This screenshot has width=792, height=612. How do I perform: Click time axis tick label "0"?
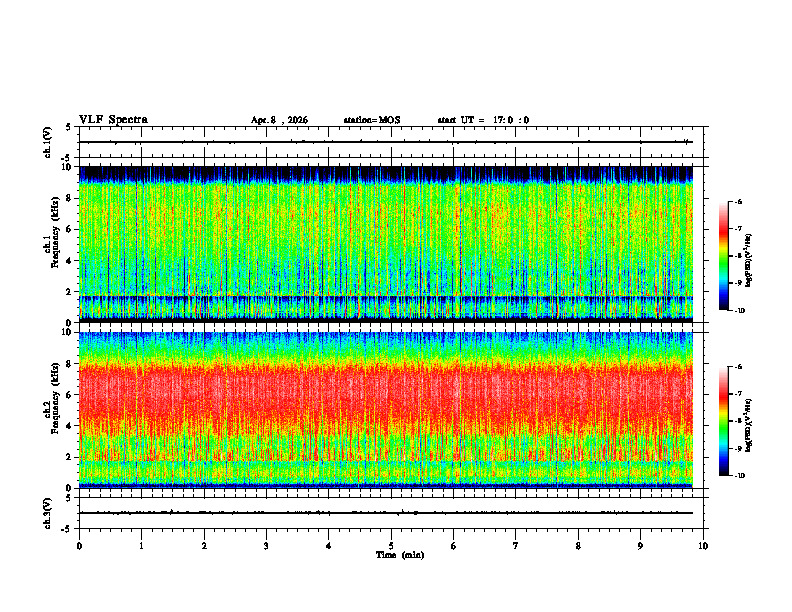[x=79, y=546]
